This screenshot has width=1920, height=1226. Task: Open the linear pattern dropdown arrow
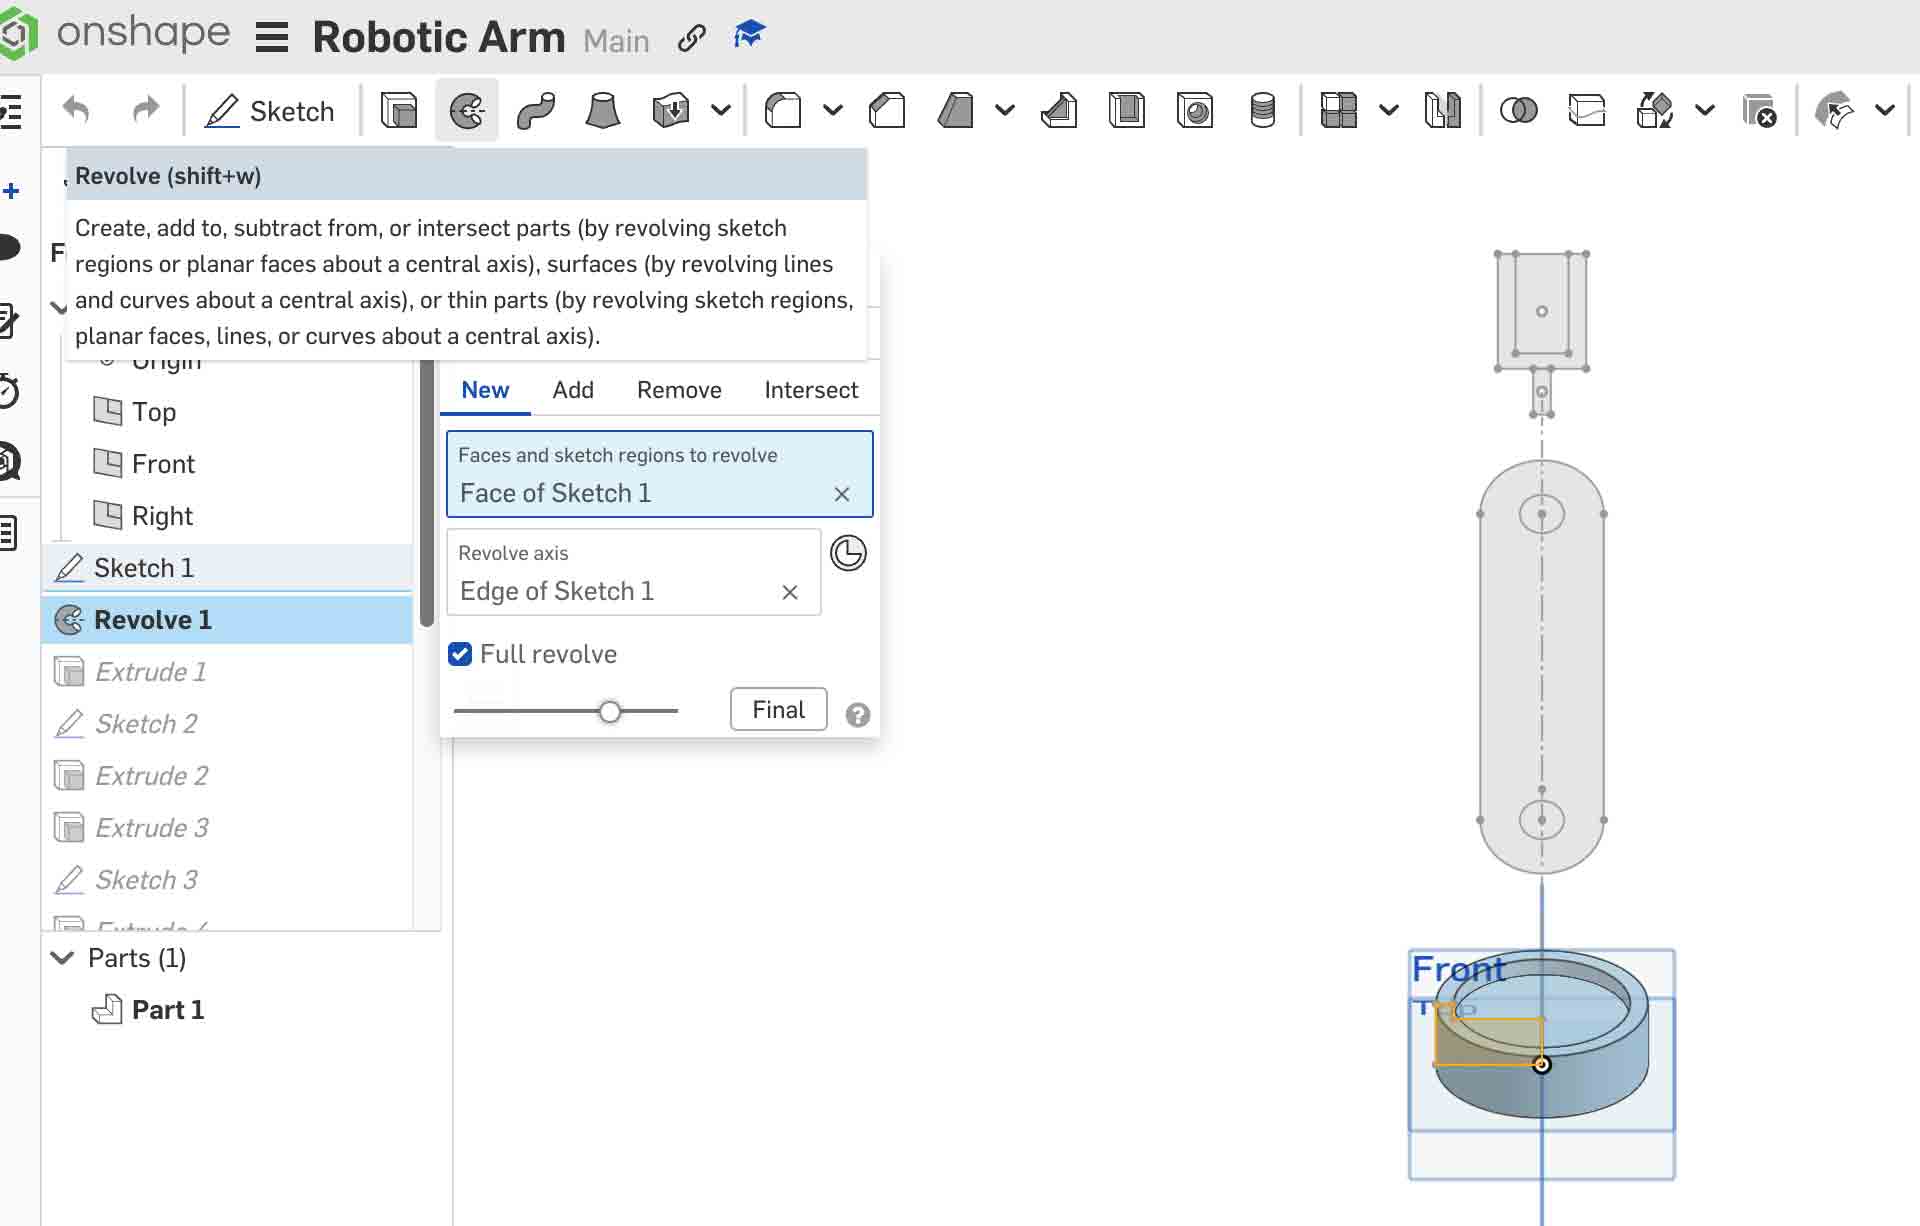click(x=1389, y=110)
